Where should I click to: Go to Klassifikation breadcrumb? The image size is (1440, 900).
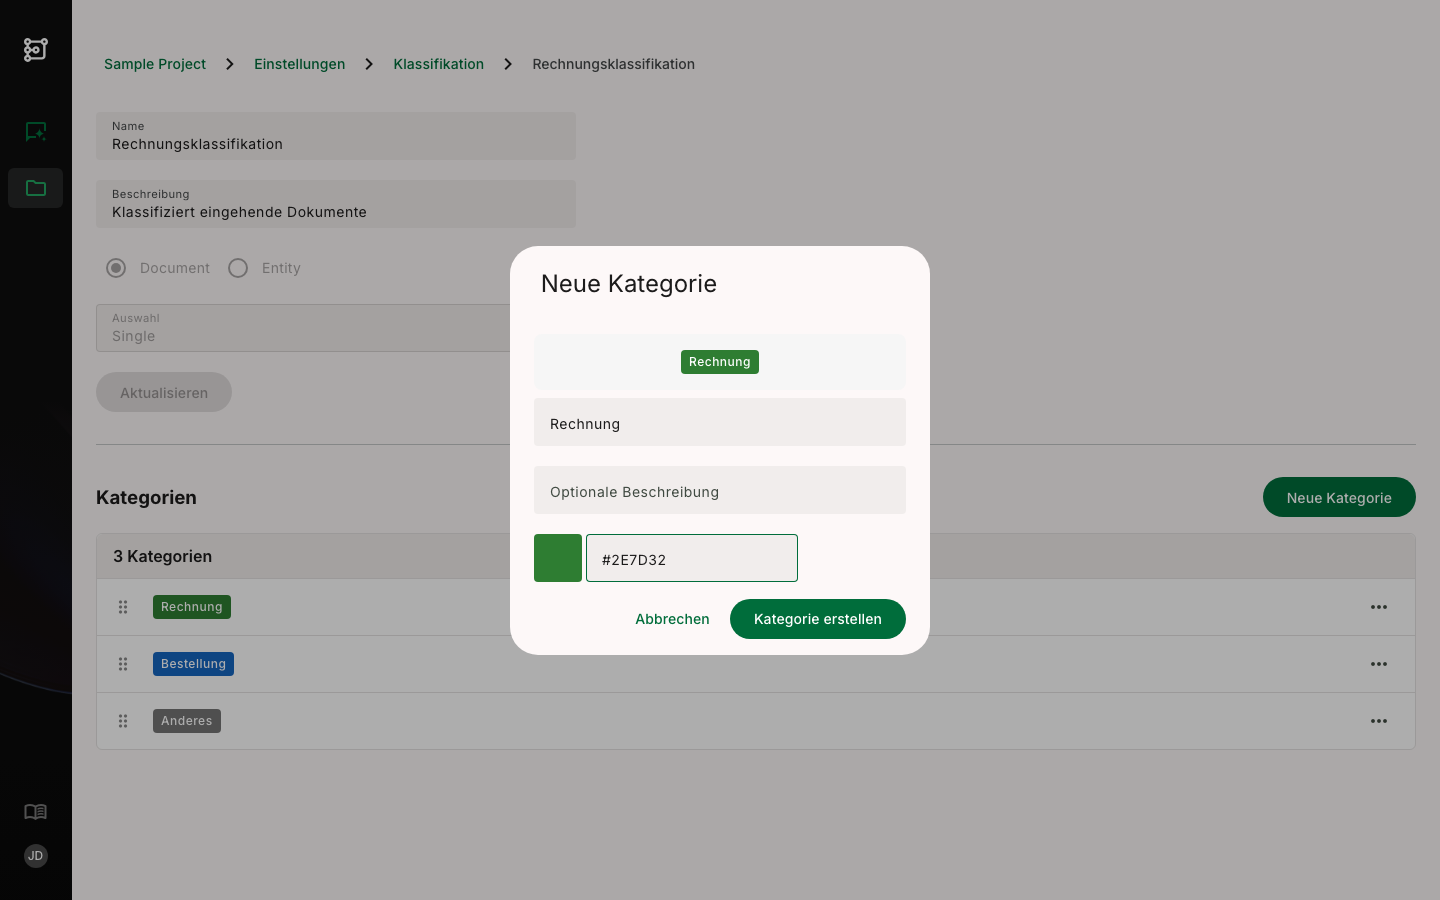(x=438, y=64)
